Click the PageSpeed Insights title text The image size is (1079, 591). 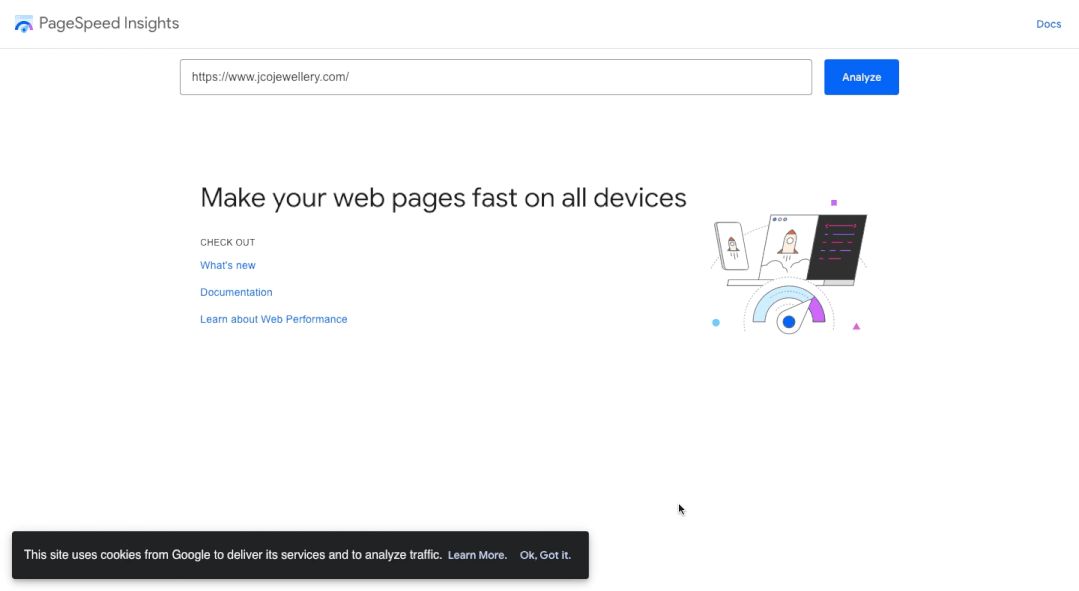click(x=109, y=23)
